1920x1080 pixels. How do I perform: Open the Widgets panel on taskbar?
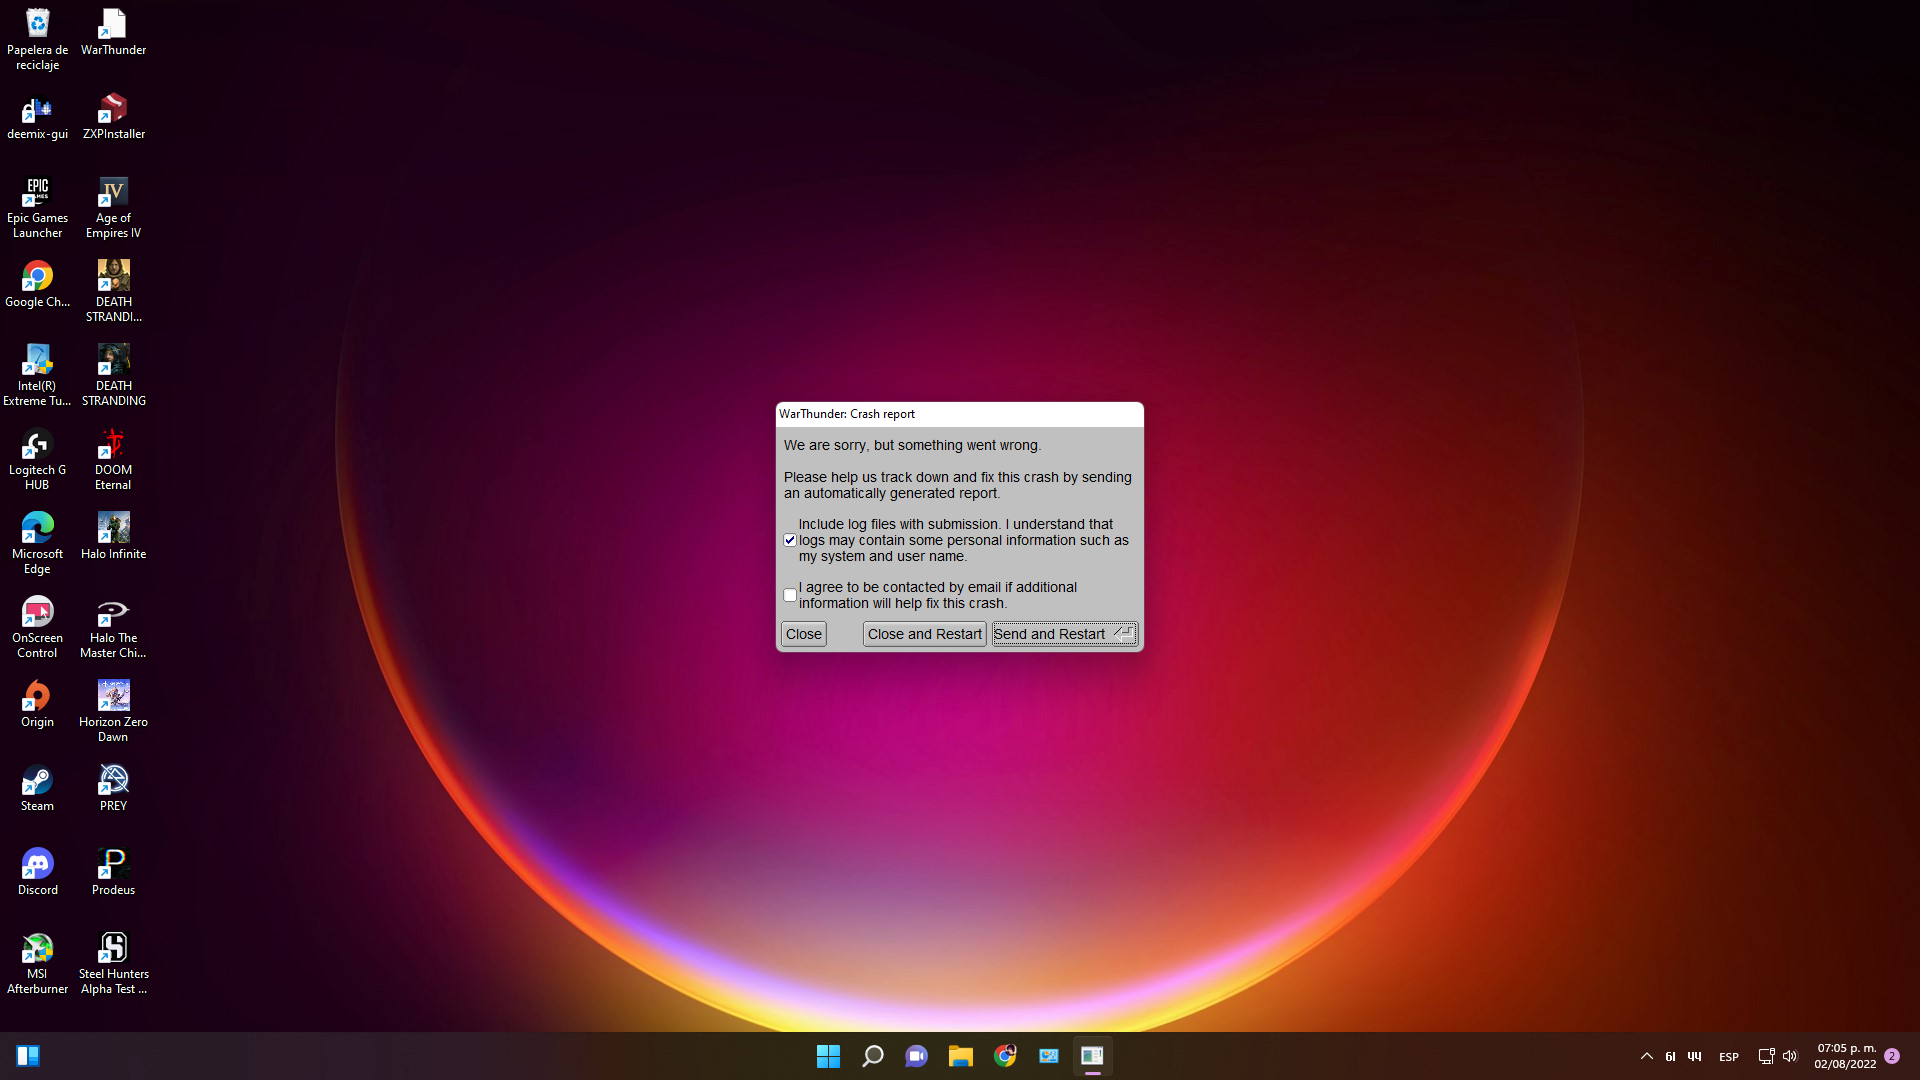(x=28, y=1056)
